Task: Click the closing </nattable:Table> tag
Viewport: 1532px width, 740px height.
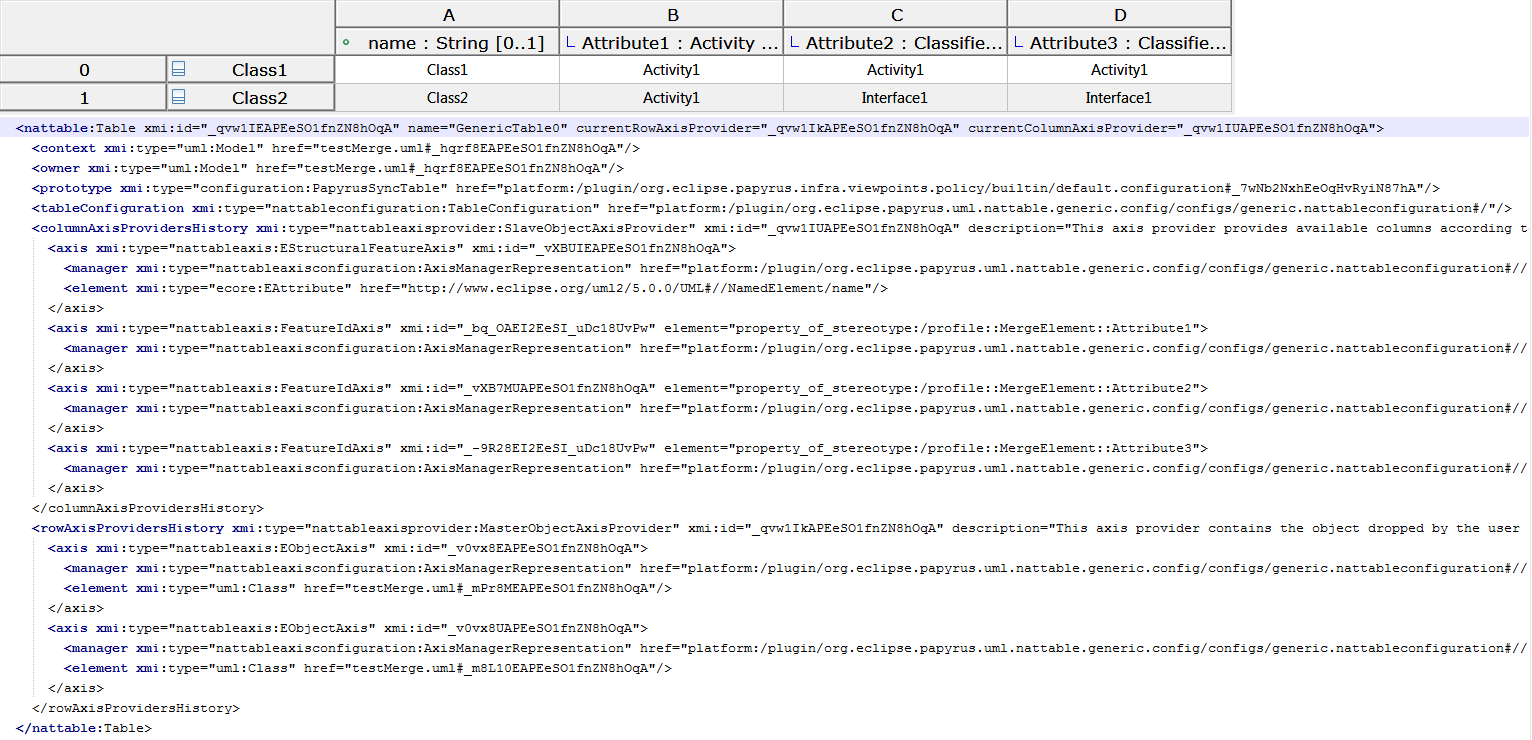Action: (84, 728)
